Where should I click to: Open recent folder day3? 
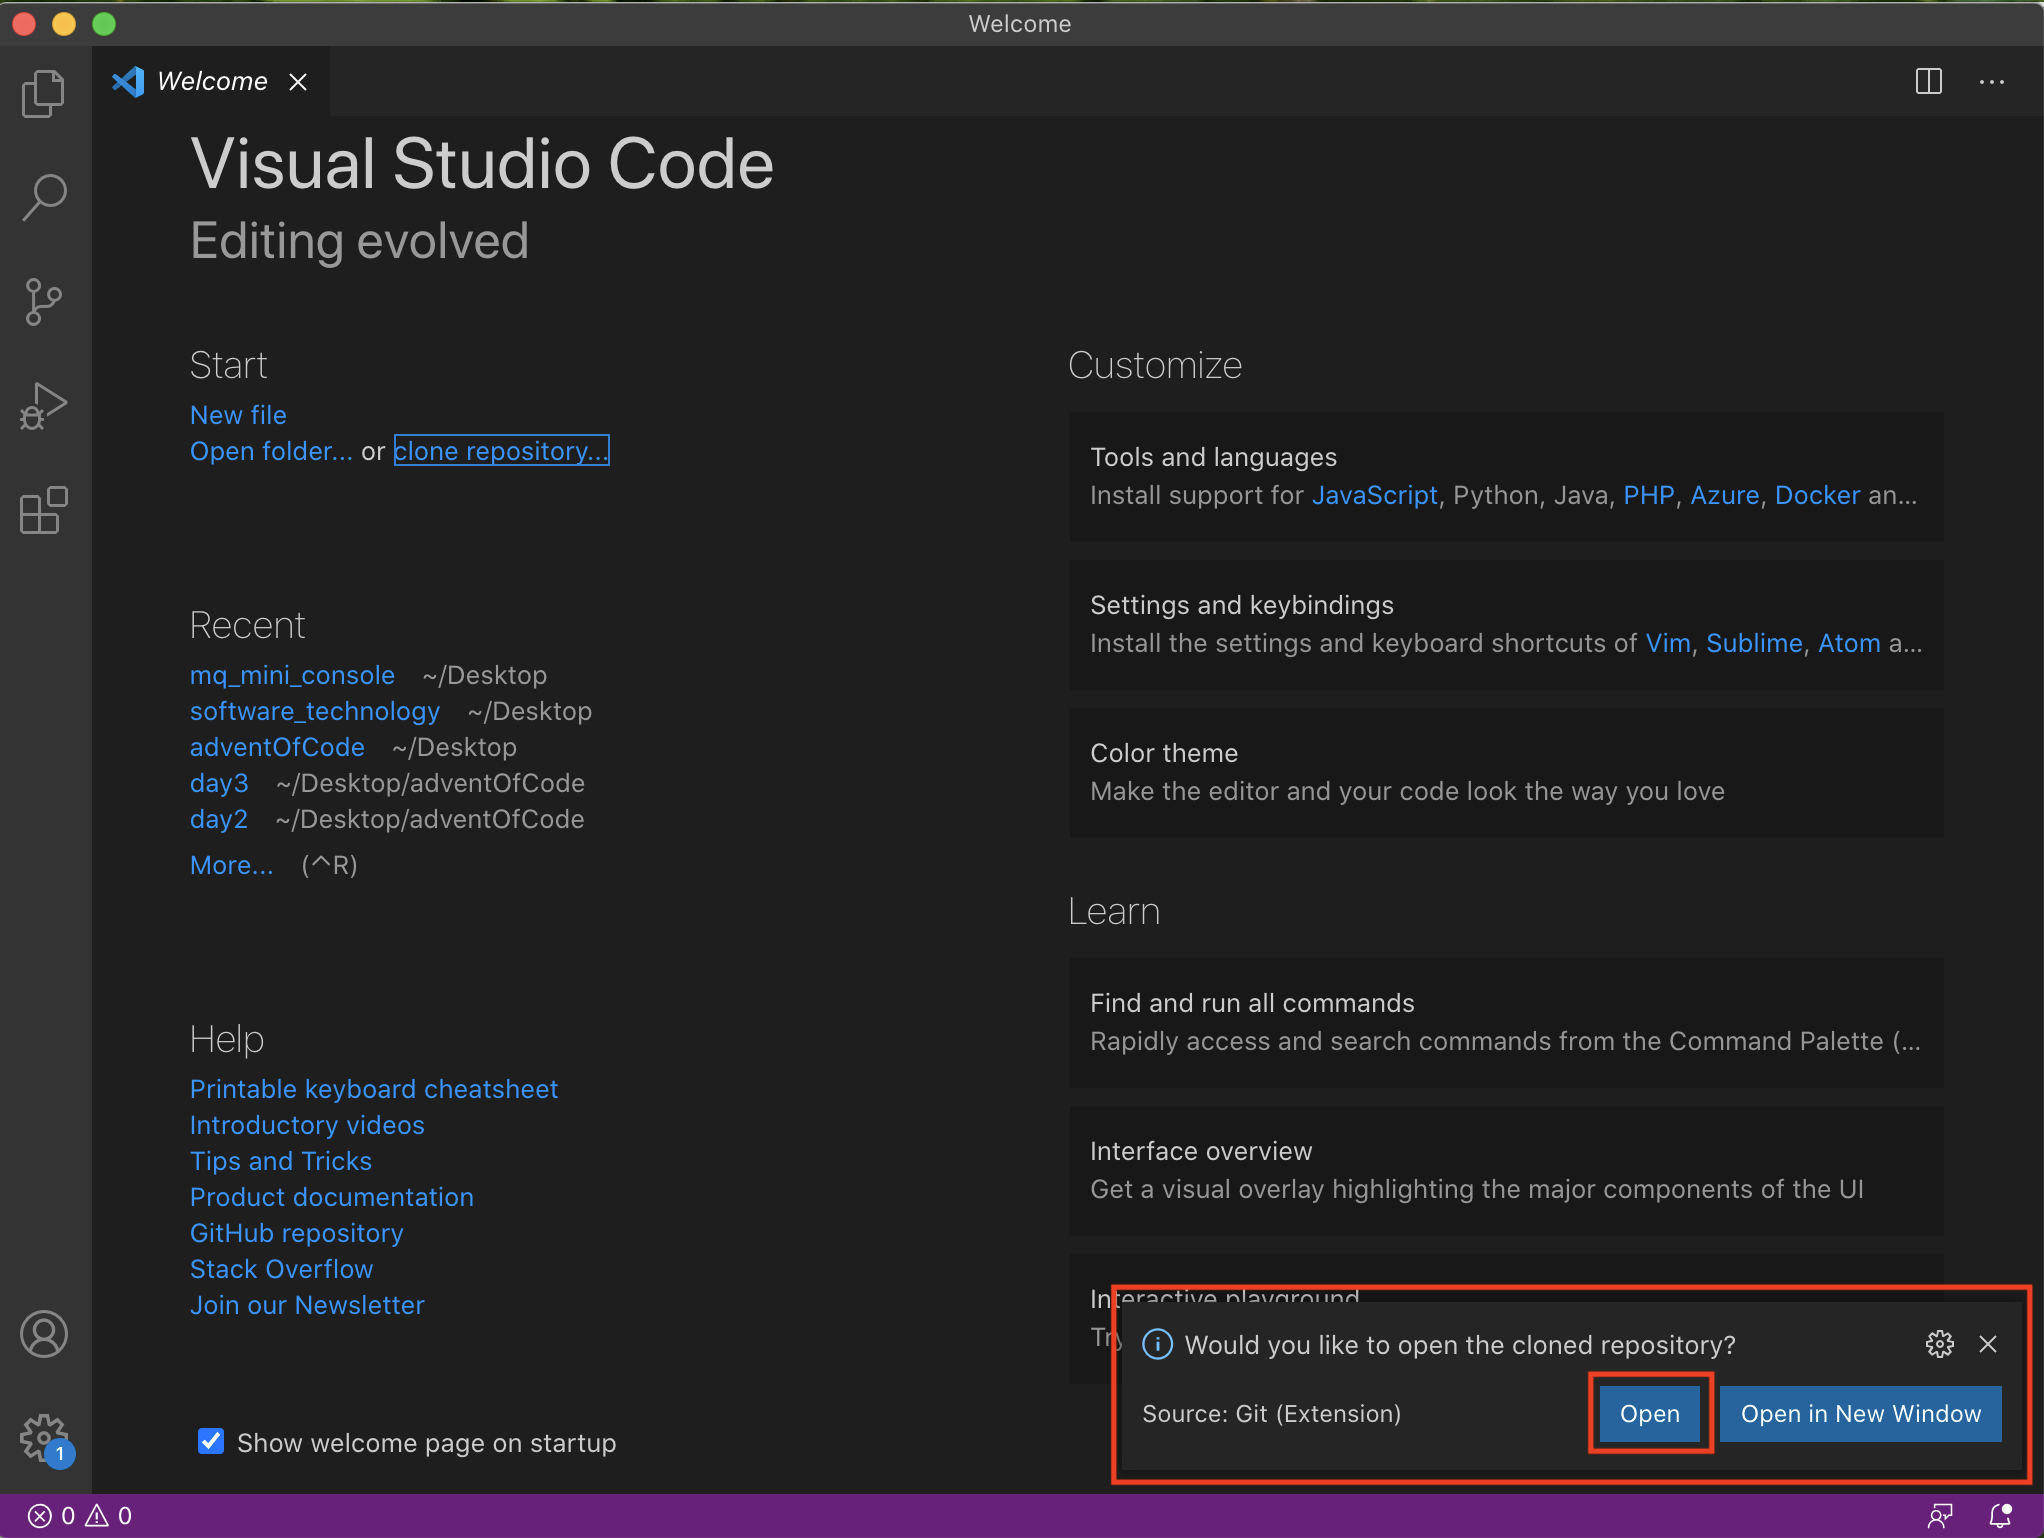pyautogui.click(x=219, y=783)
